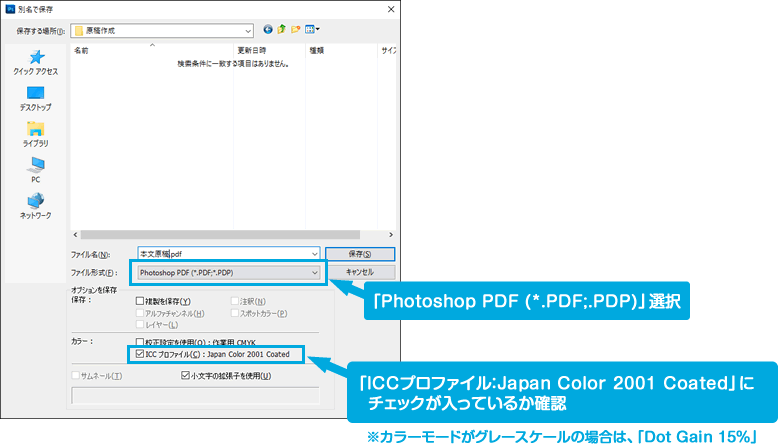Open the ファイル形式 Photoshop PDF dropdown
The height and width of the screenshot is (444, 778).
[x=315, y=272]
